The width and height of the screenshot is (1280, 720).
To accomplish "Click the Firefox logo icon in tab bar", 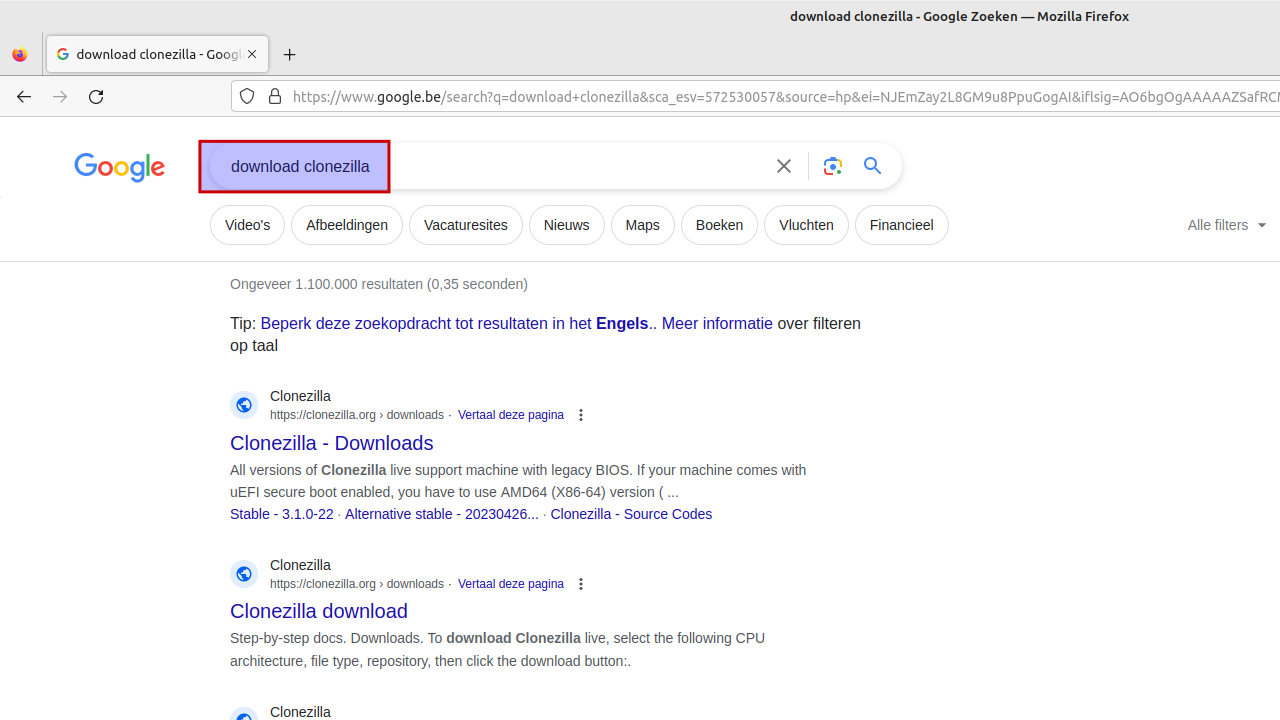I will (20, 55).
